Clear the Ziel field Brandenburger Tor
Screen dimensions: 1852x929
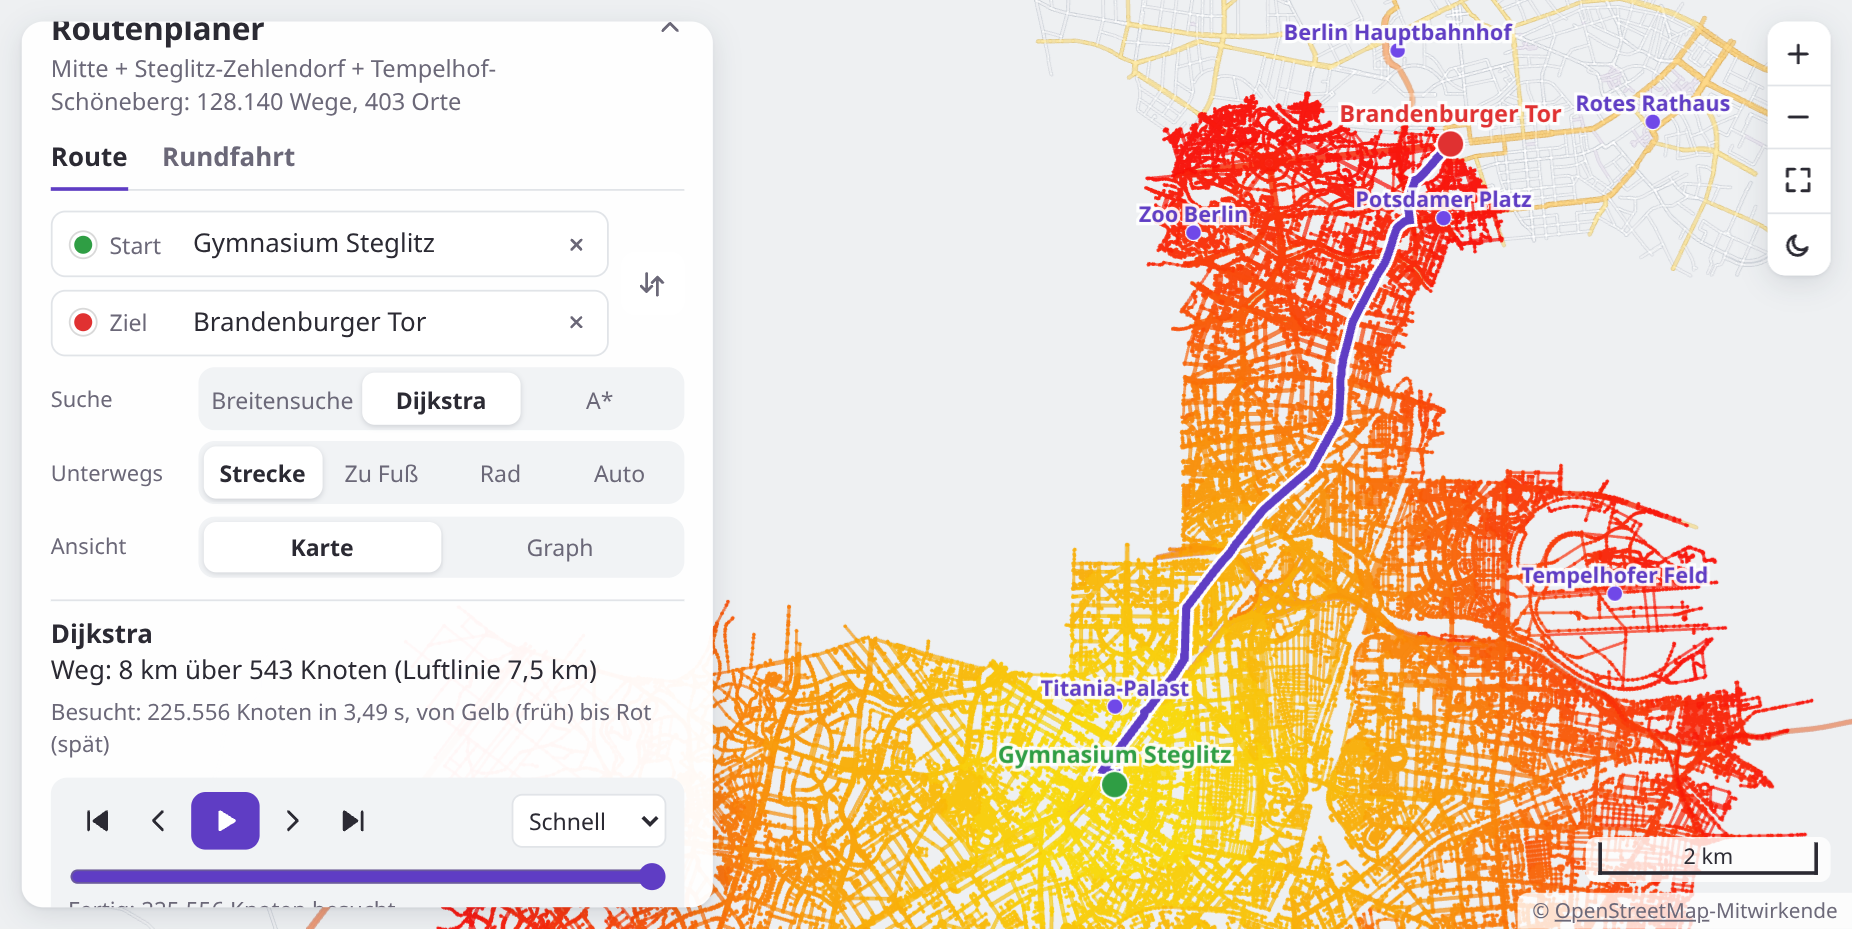[576, 322]
